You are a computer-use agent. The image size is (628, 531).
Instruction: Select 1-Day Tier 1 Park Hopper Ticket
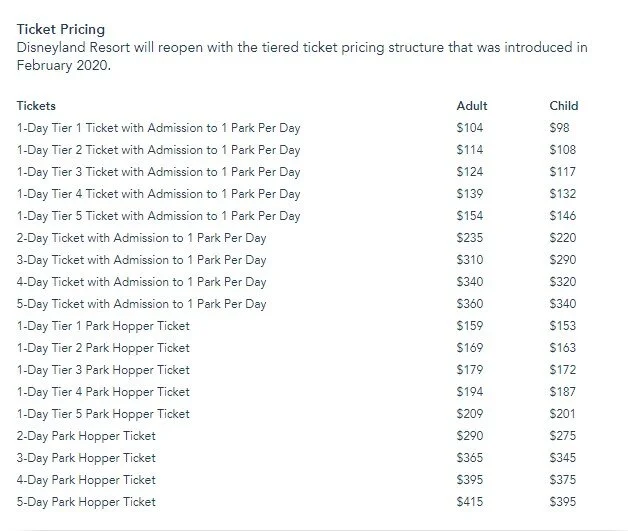103,326
